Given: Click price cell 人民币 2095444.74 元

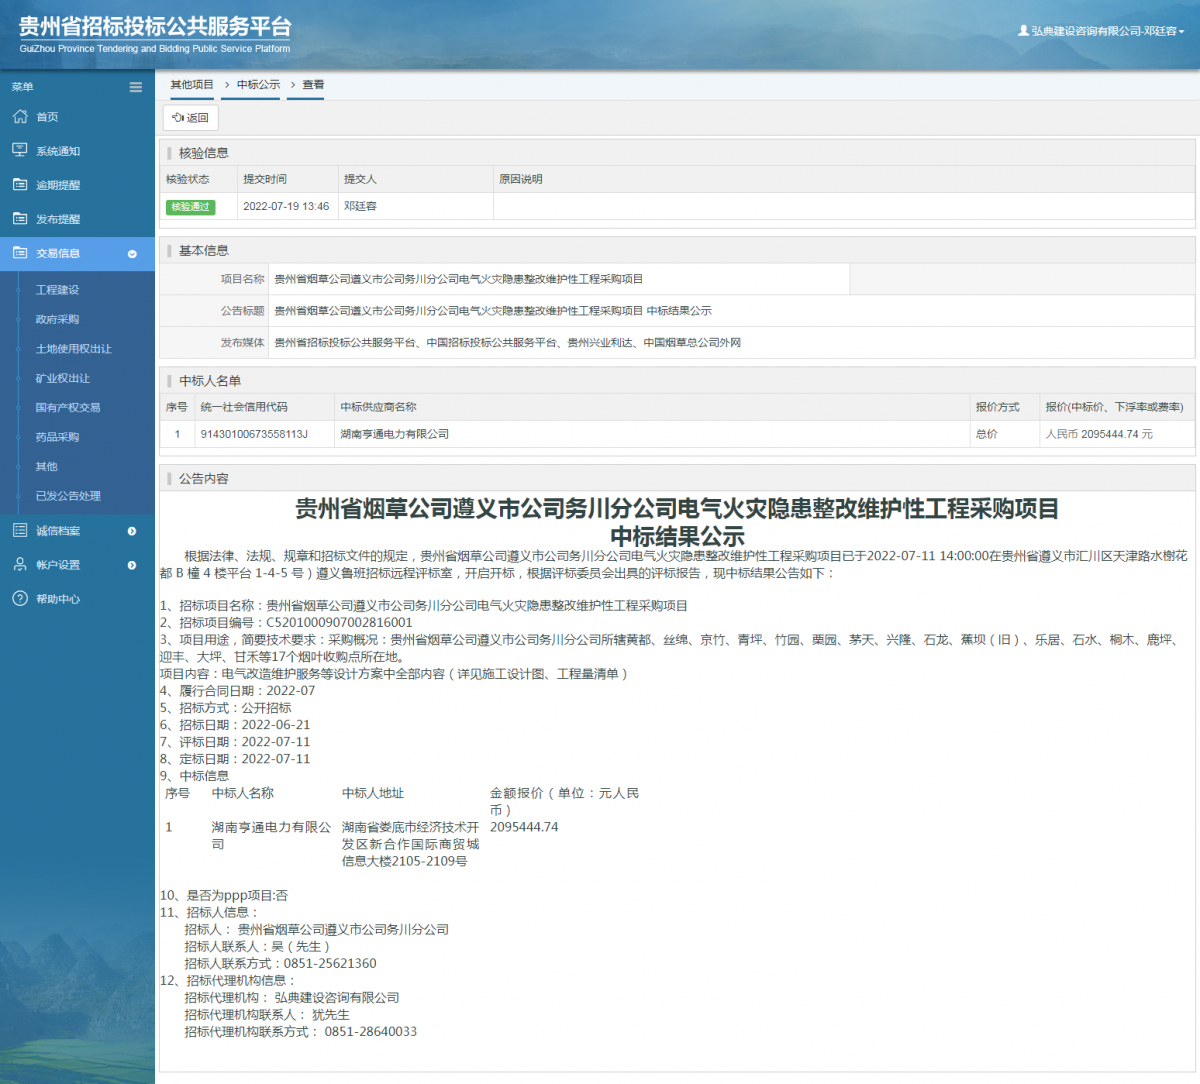Looking at the screenshot, I should (x=1099, y=434).
